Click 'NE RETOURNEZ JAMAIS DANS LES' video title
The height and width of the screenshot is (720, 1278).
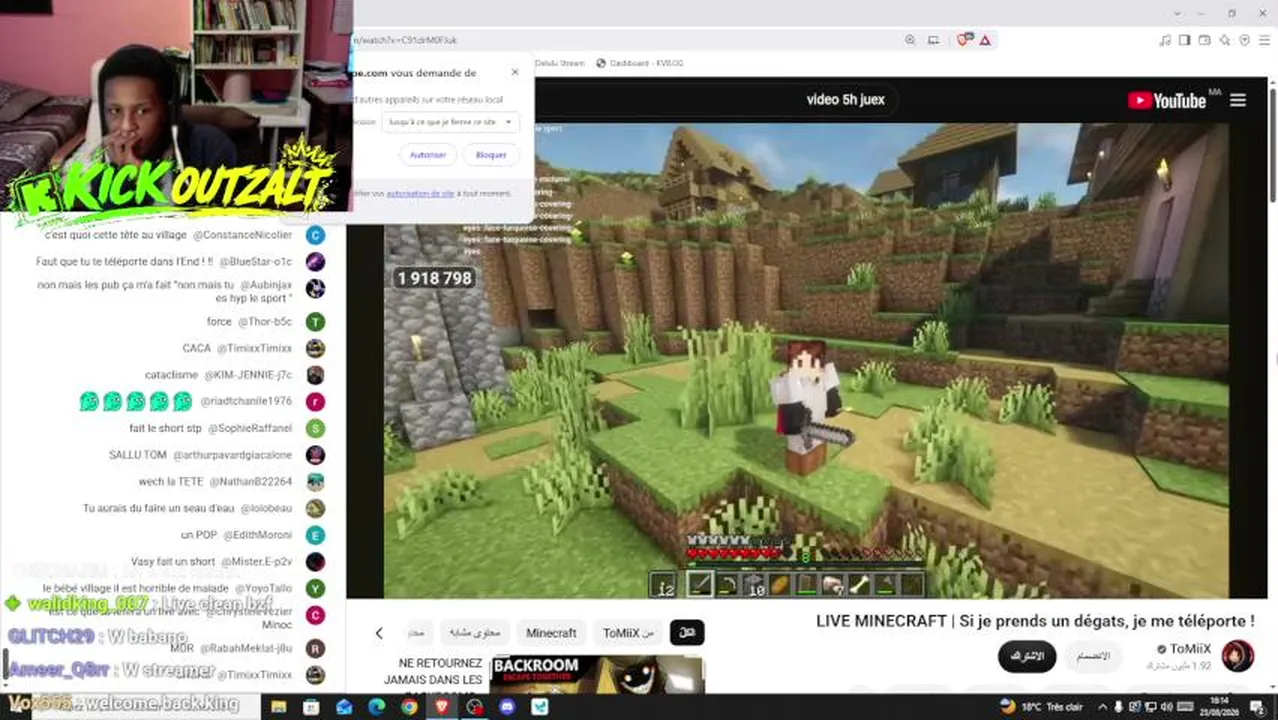click(x=433, y=671)
